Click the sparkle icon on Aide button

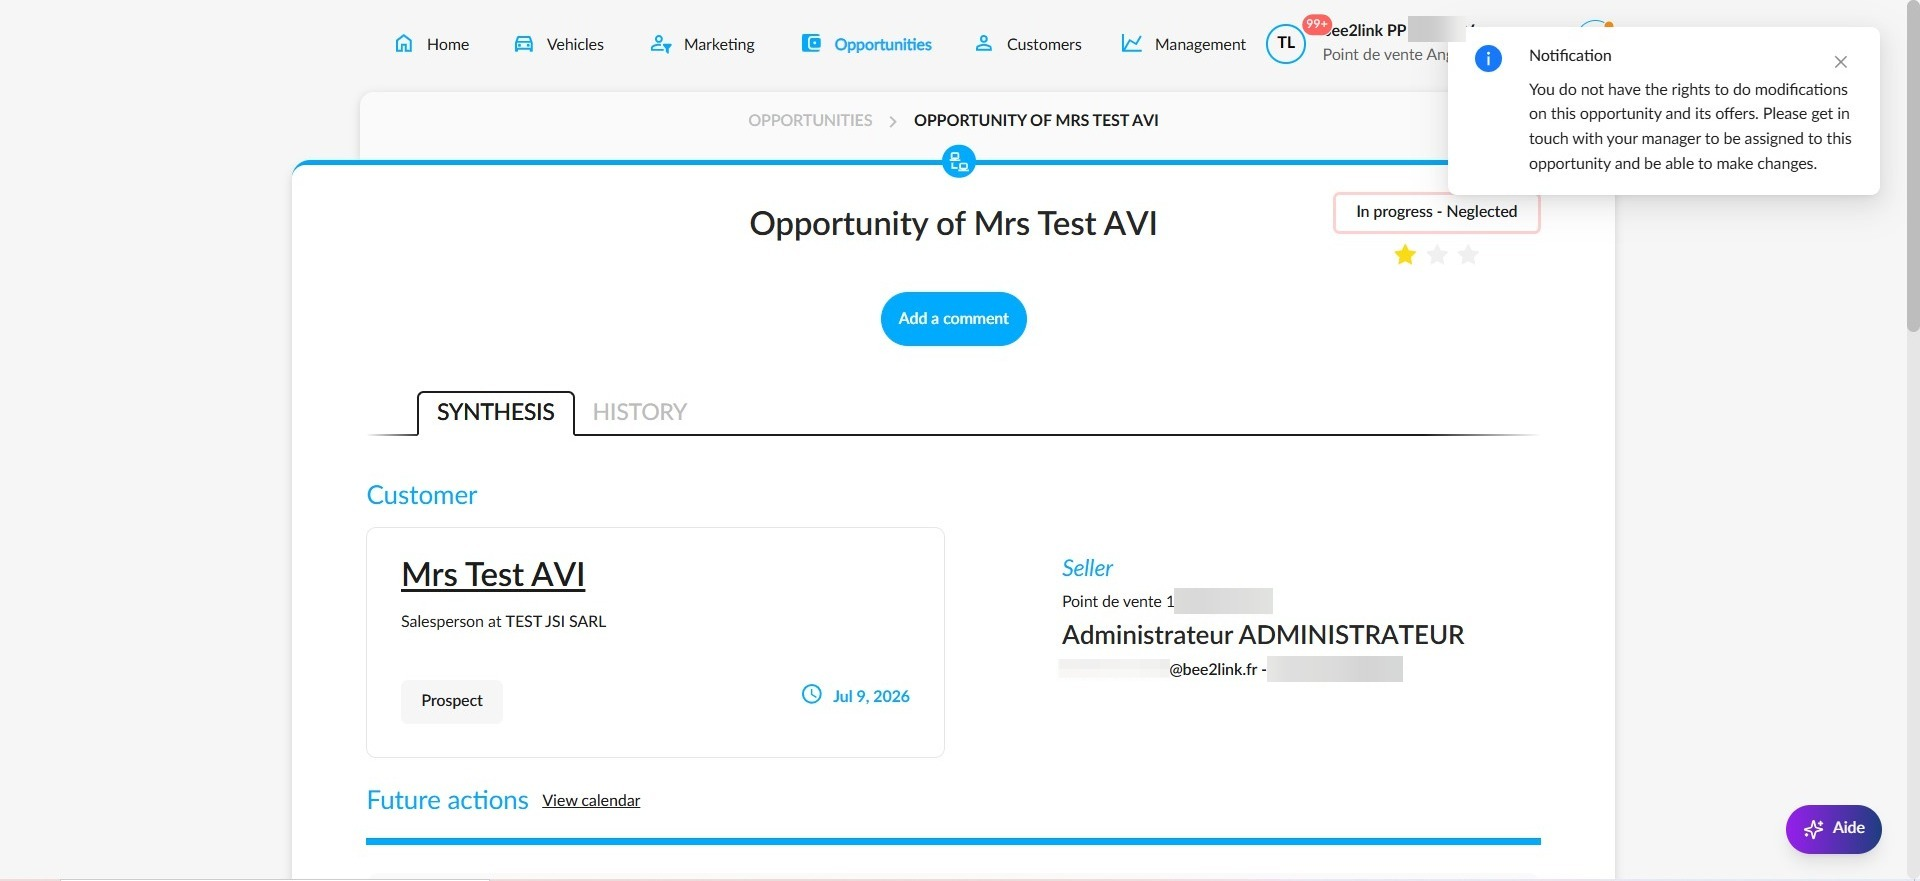coord(1813,829)
